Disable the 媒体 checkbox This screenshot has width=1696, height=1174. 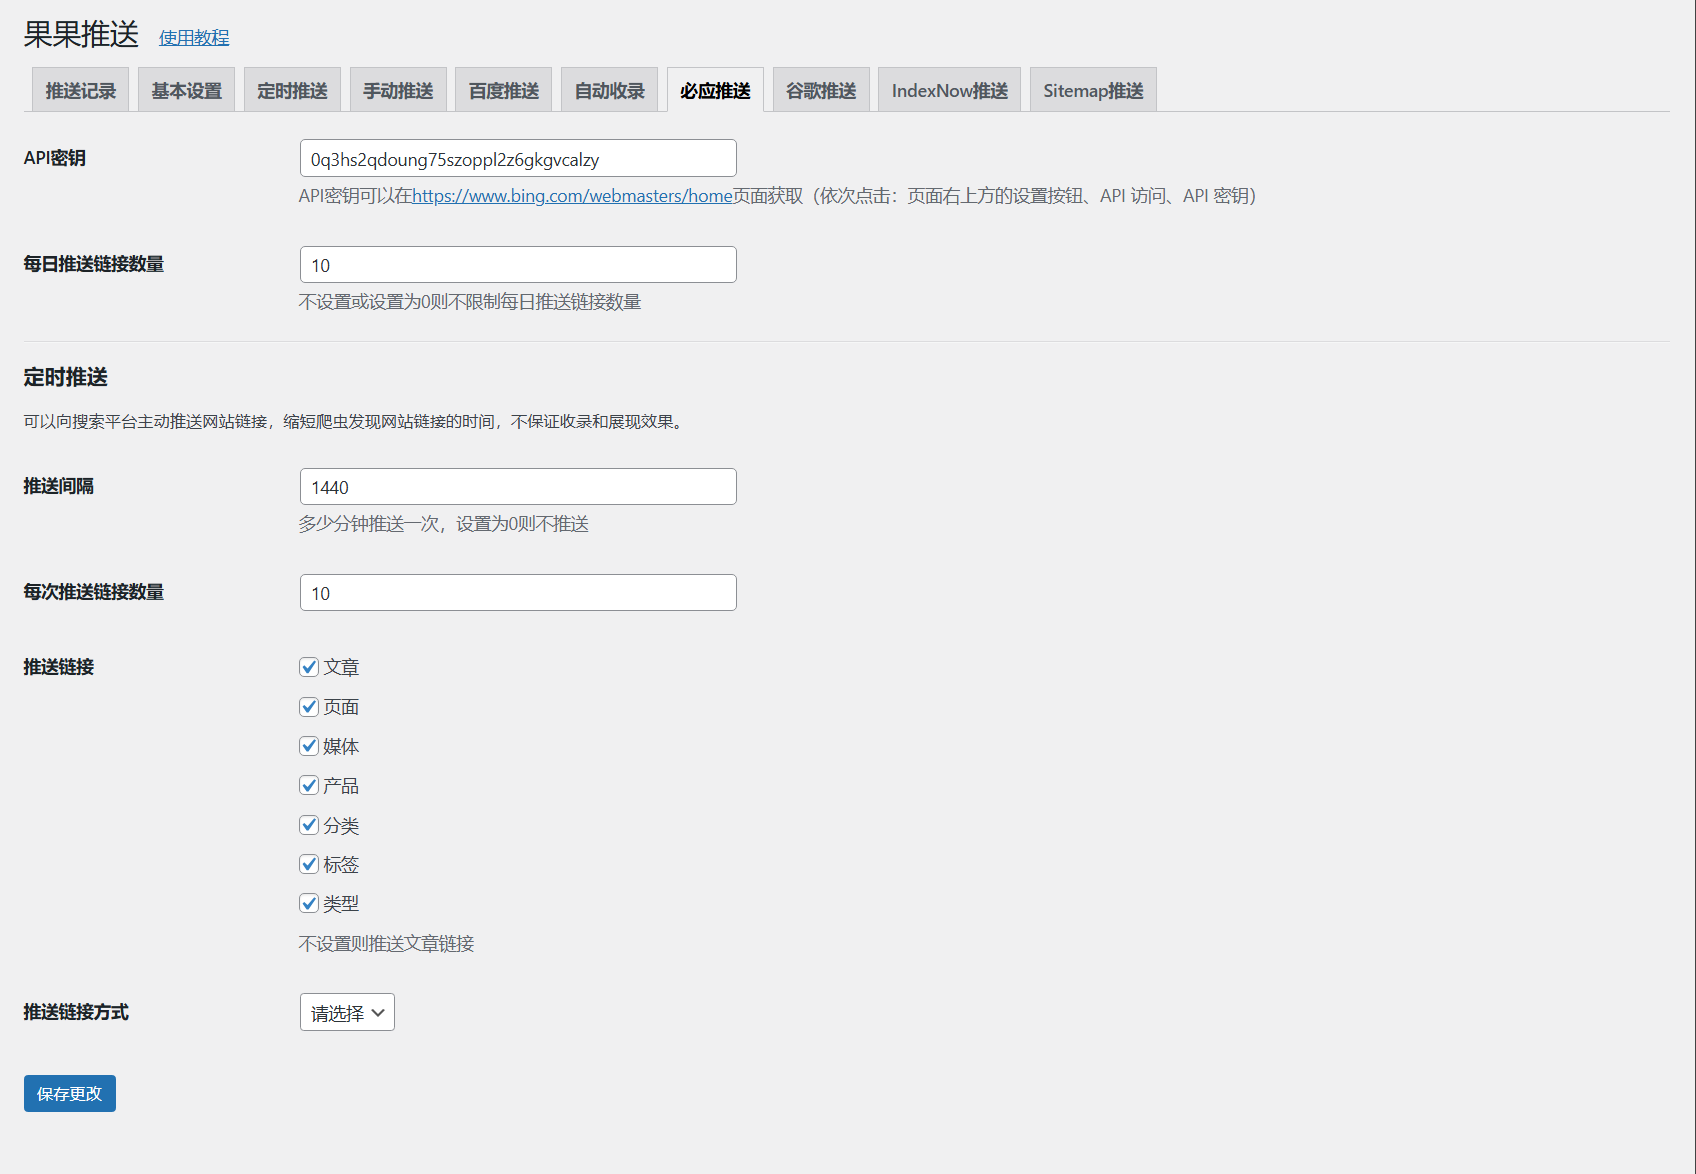(309, 746)
